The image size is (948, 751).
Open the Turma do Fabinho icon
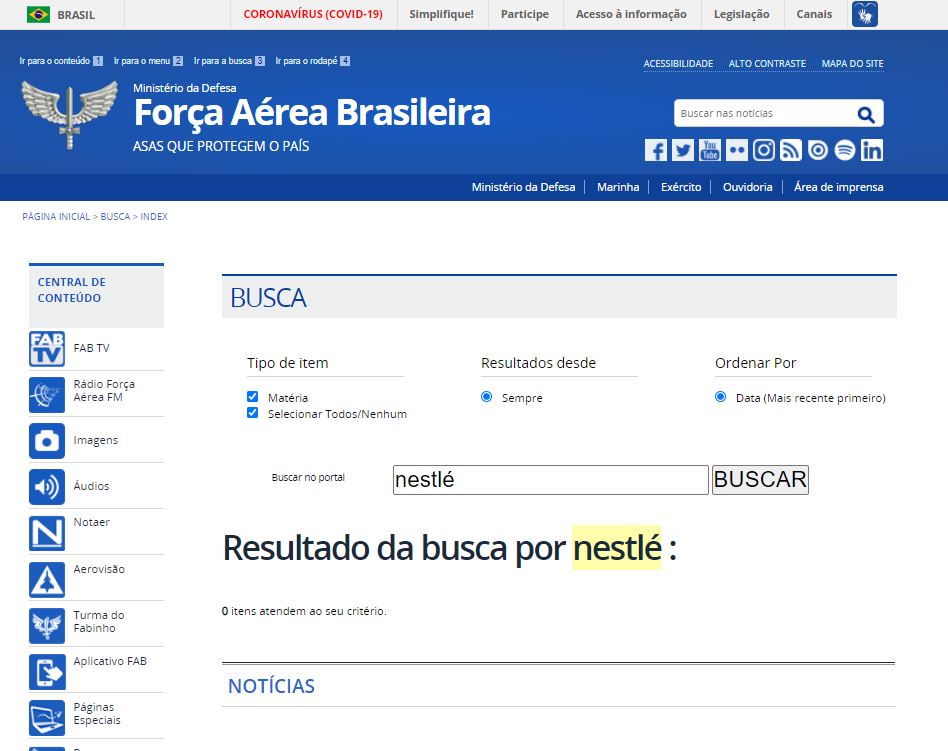(x=47, y=626)
